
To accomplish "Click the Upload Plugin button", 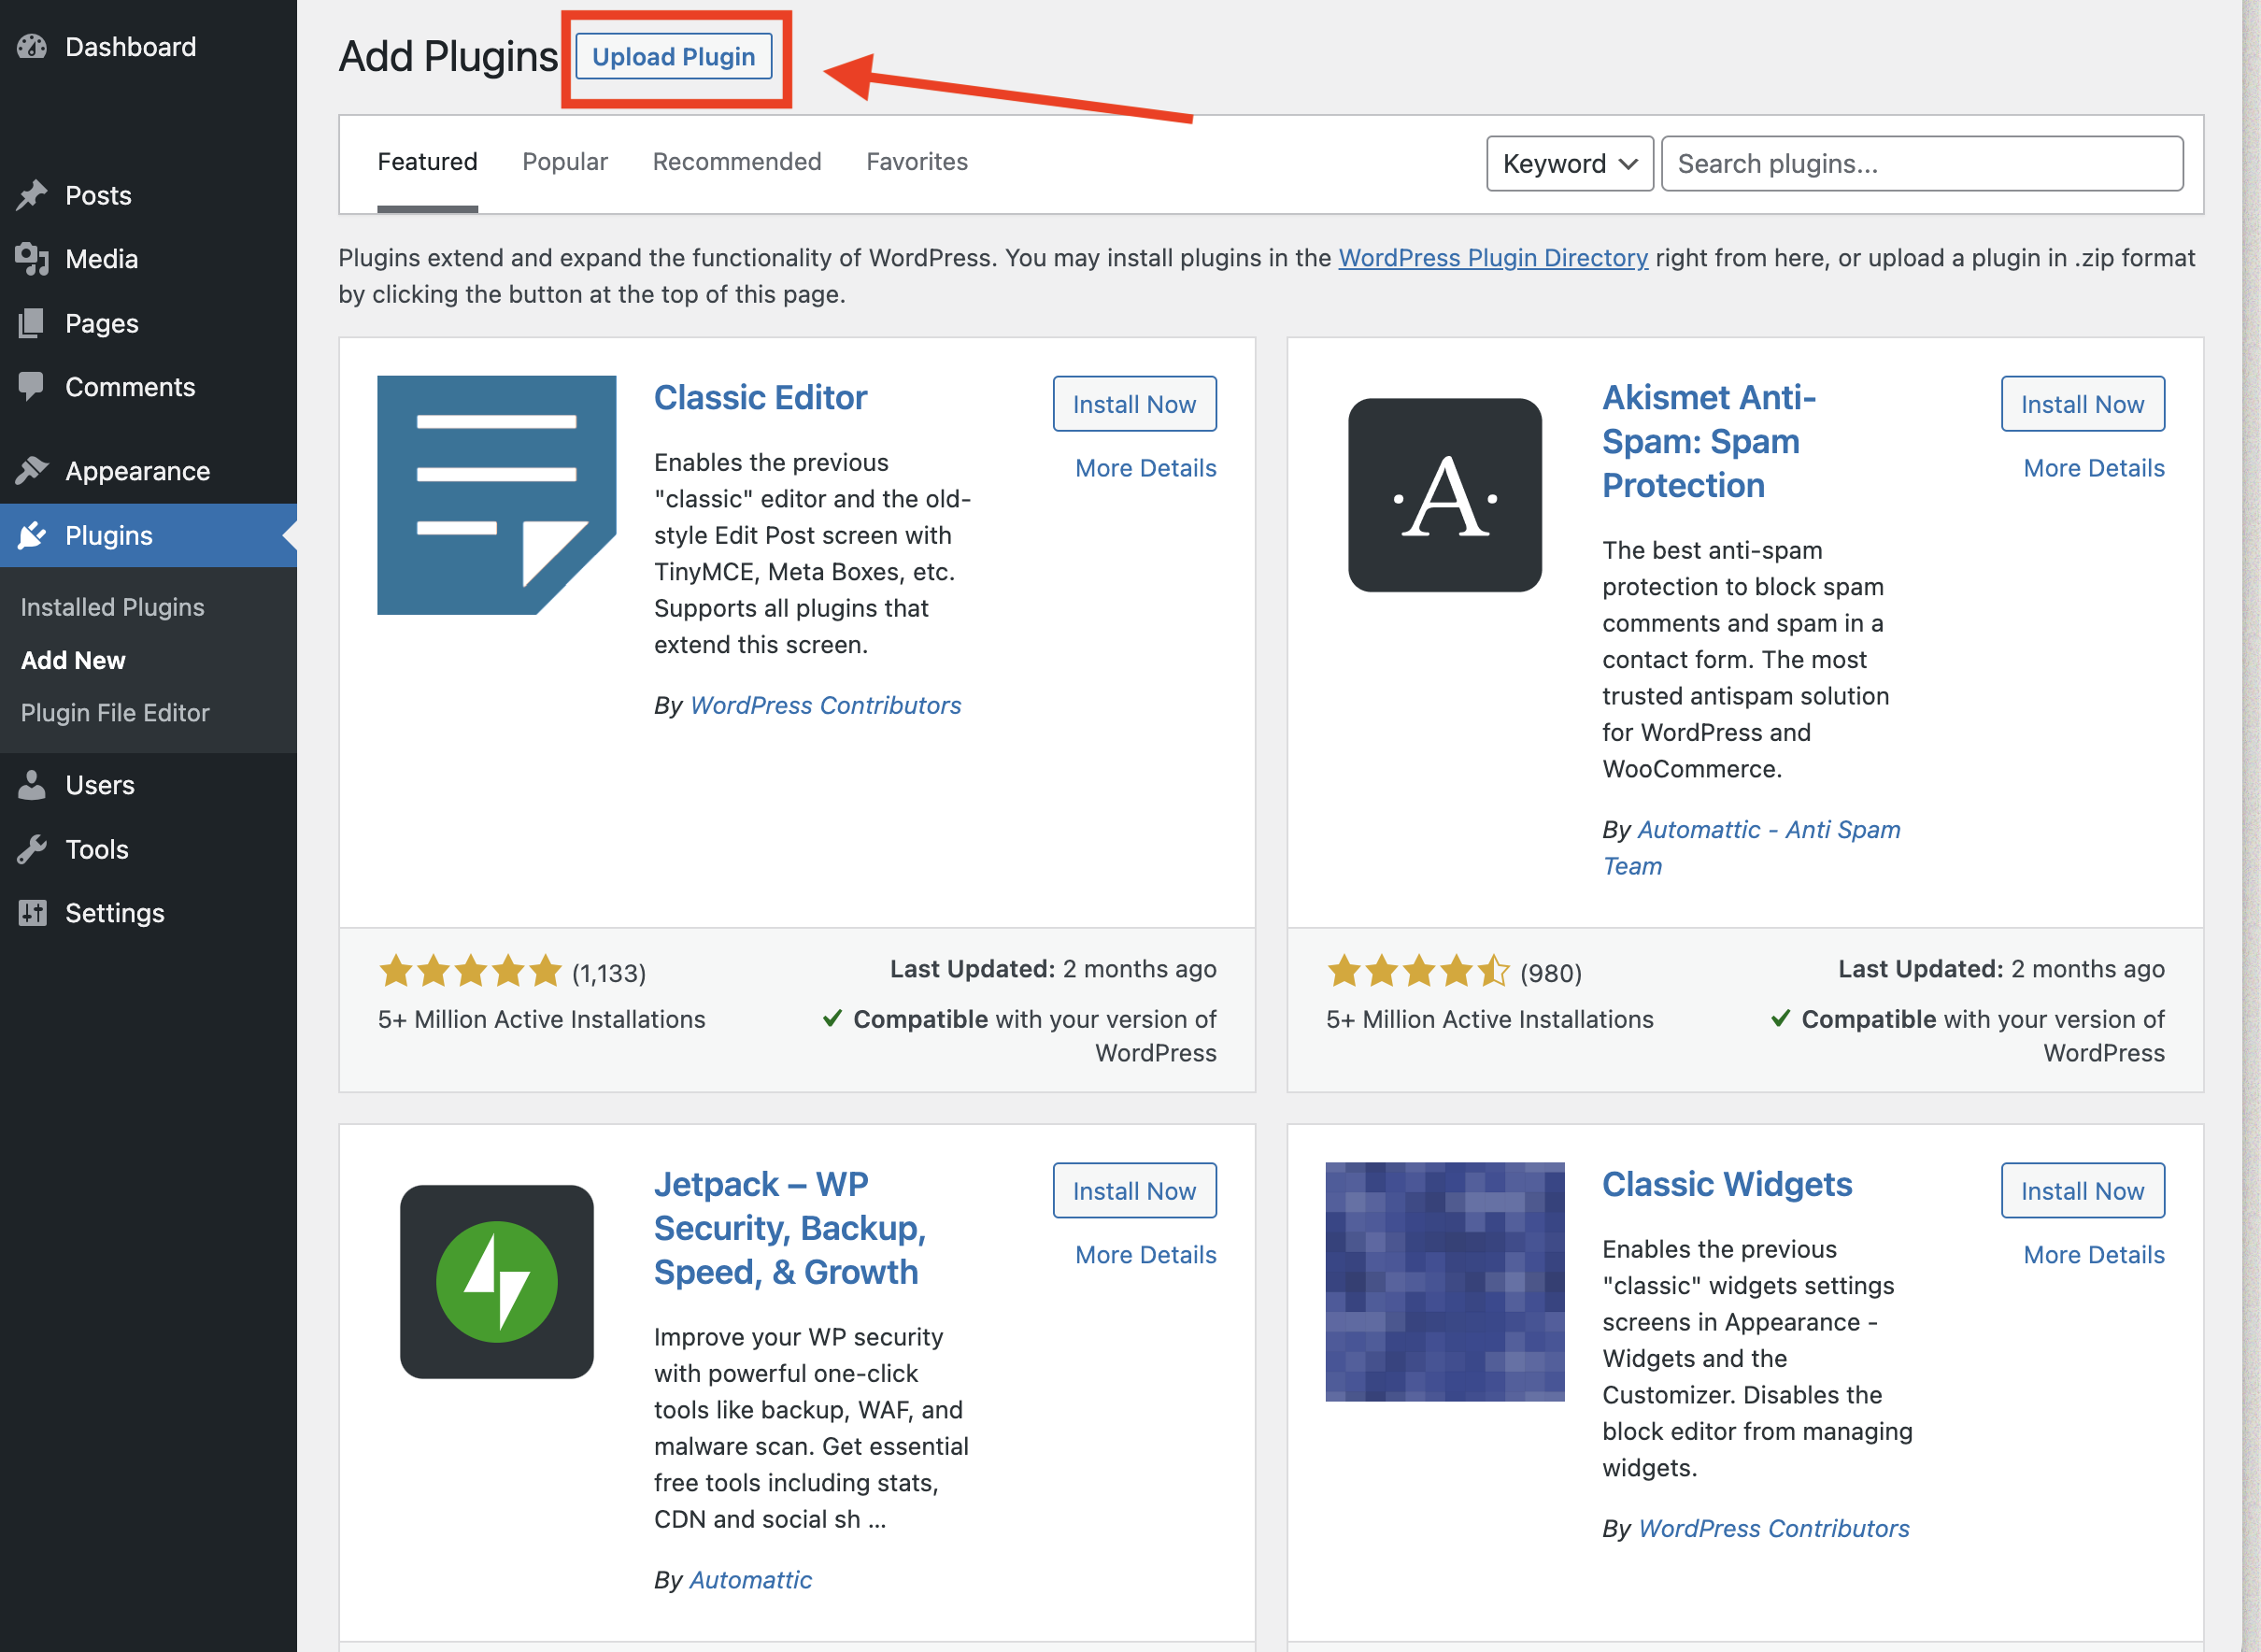I will [x=674, y=57].
